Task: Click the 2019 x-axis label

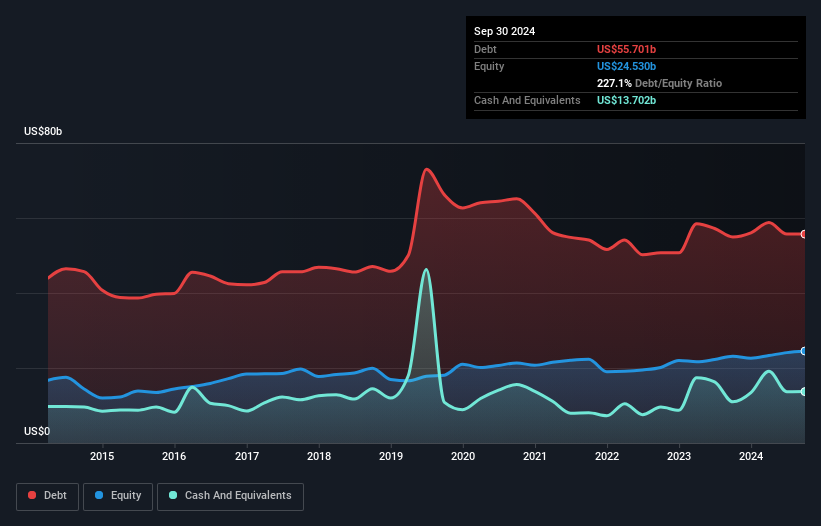Action: pos(391,456)
